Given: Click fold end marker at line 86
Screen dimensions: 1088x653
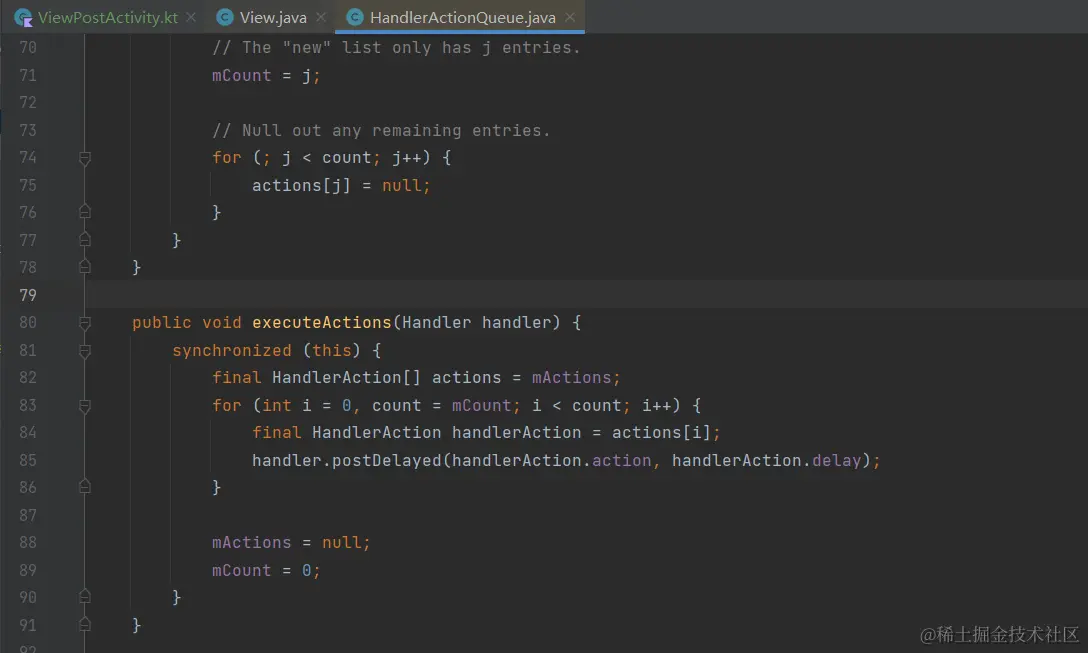Looking at the screenshot, I should point(85,486).
